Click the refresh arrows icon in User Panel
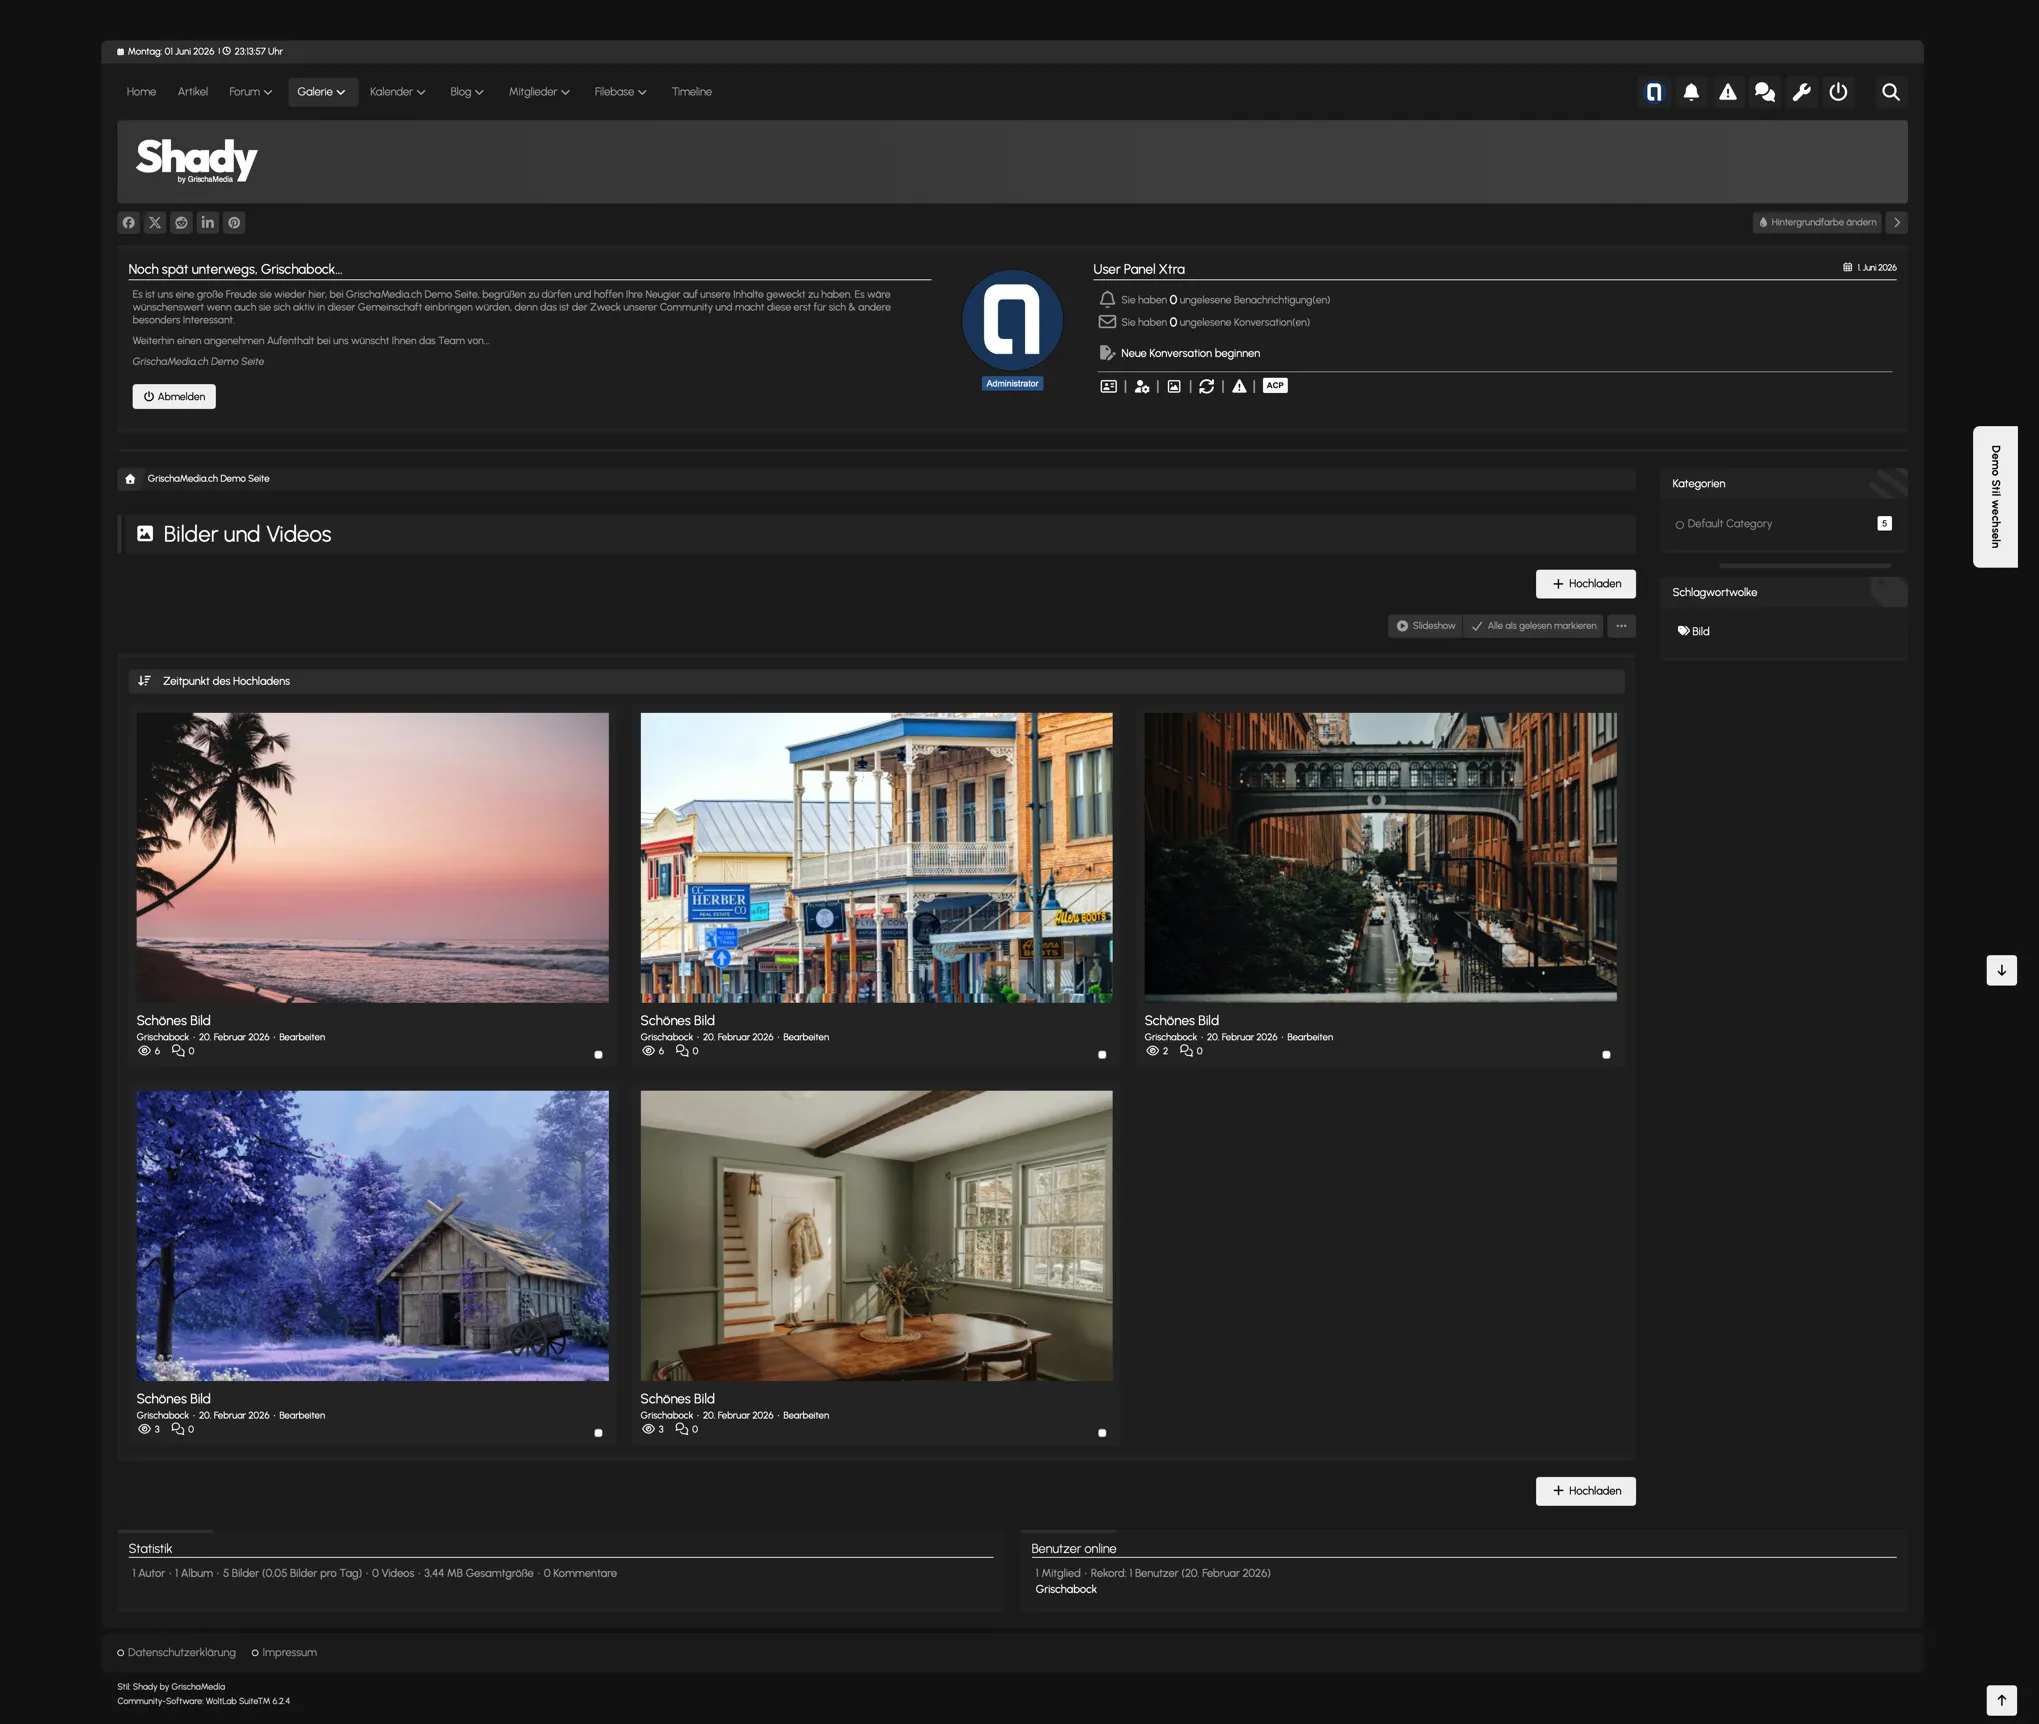This screenshot has width=2039, height=1724. 1207,386
